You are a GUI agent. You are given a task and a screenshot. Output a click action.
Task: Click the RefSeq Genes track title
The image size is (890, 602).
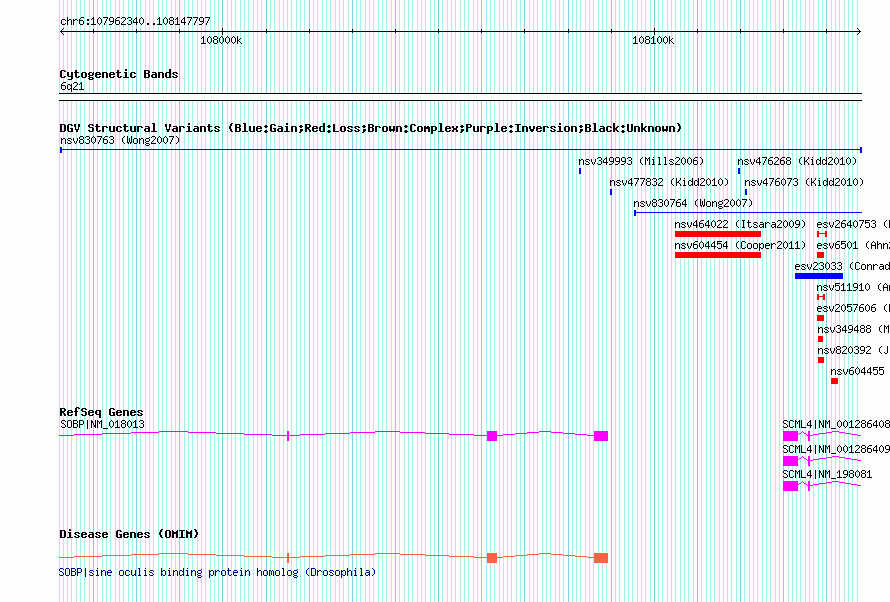[x=101, y=412]
